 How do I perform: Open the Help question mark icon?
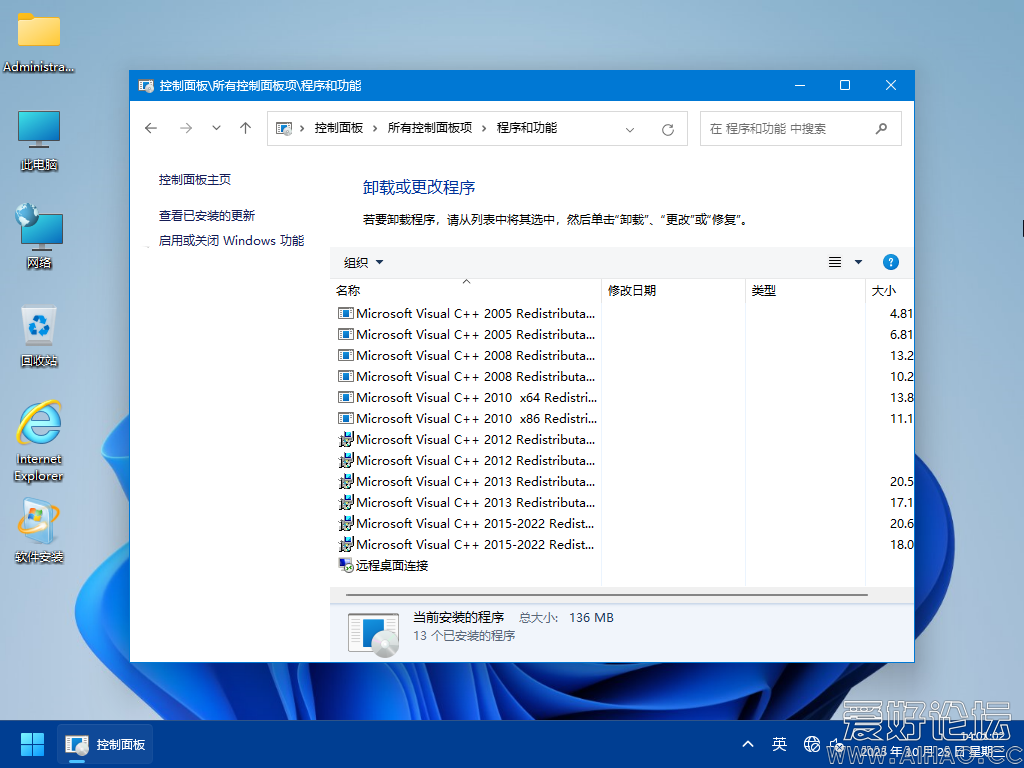[x=889, y=262]
